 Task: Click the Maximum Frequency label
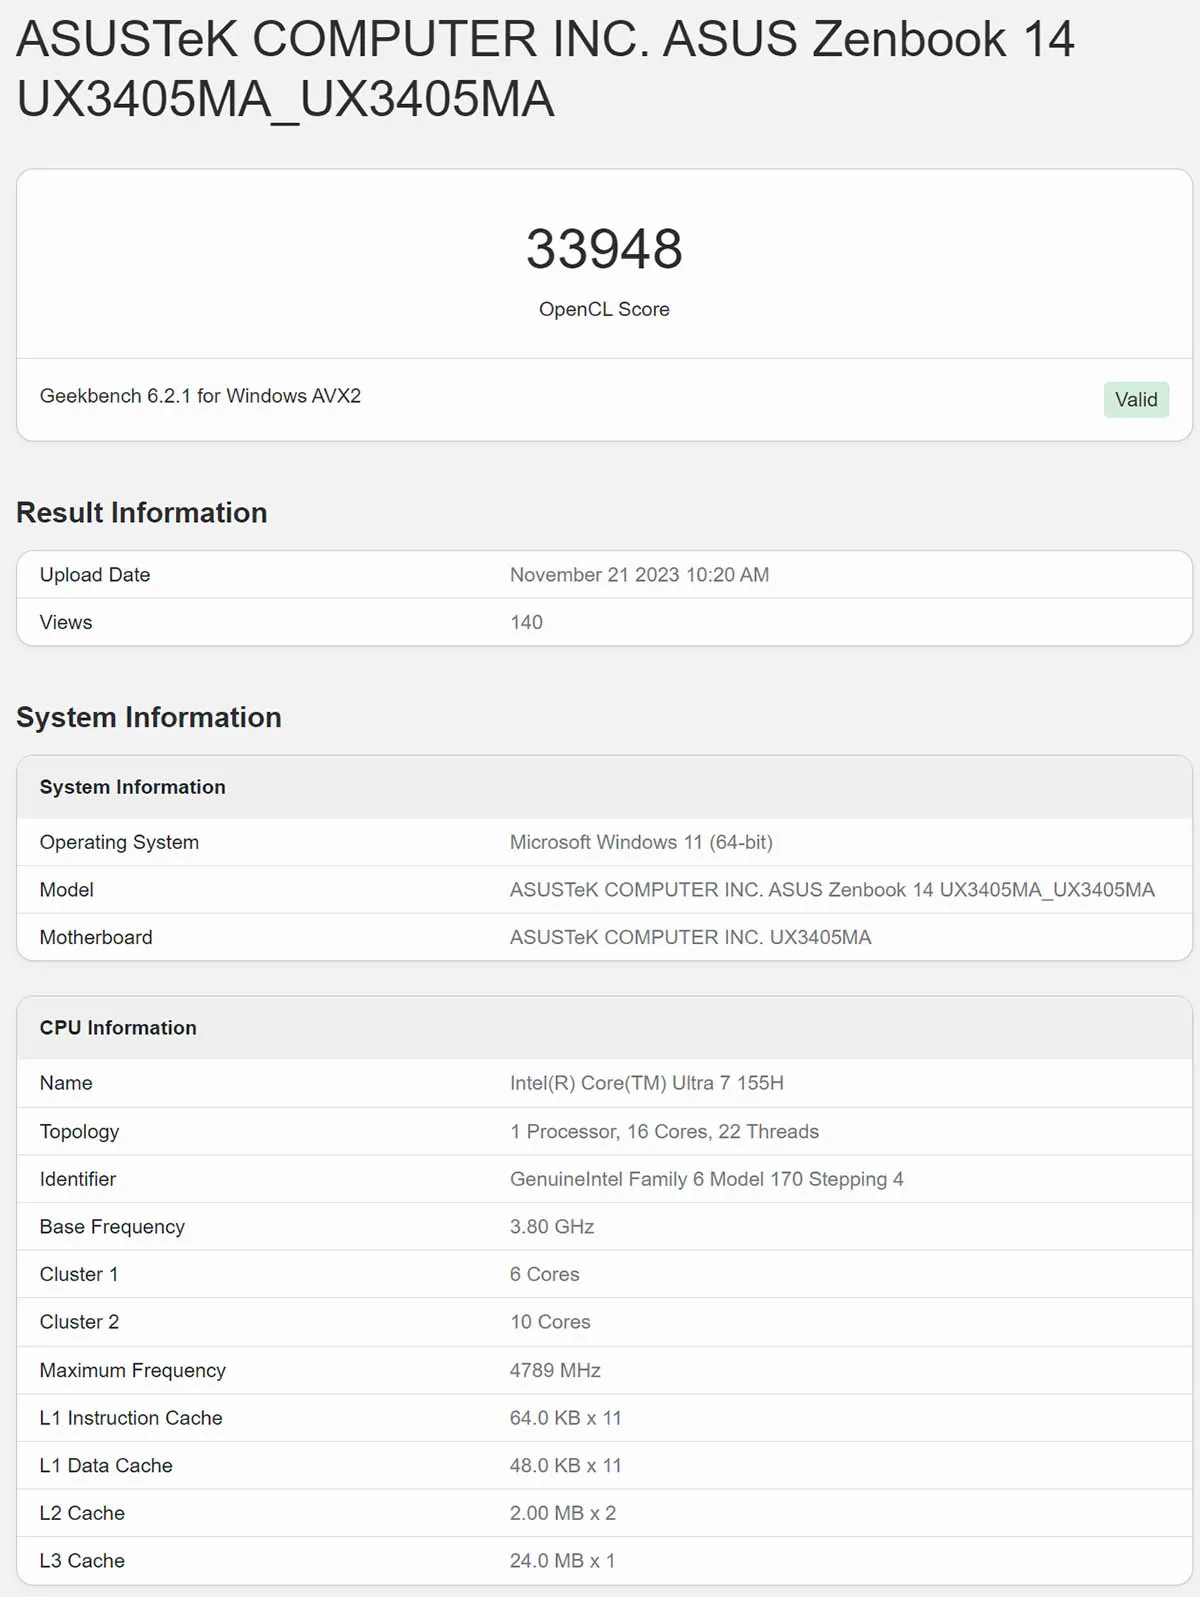click(x=133, y=1370)
